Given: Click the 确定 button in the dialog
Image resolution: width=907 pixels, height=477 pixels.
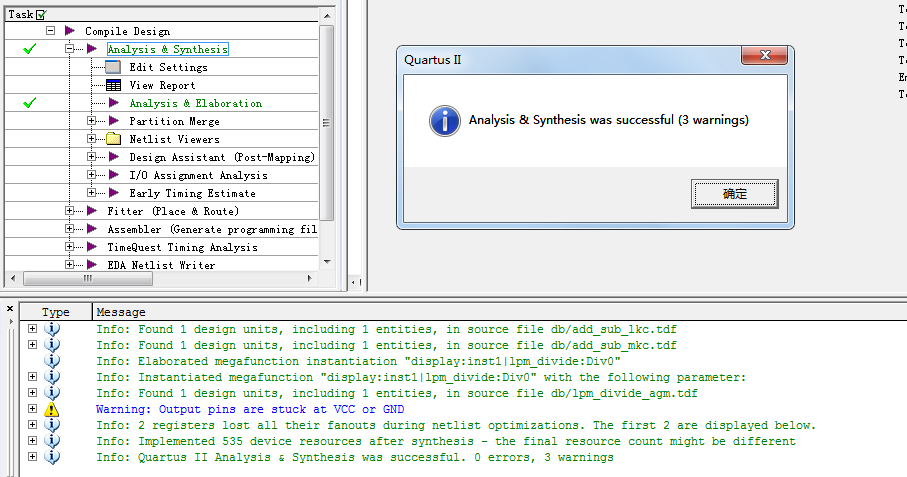Looking at the screenshot, I should (734, 194).
